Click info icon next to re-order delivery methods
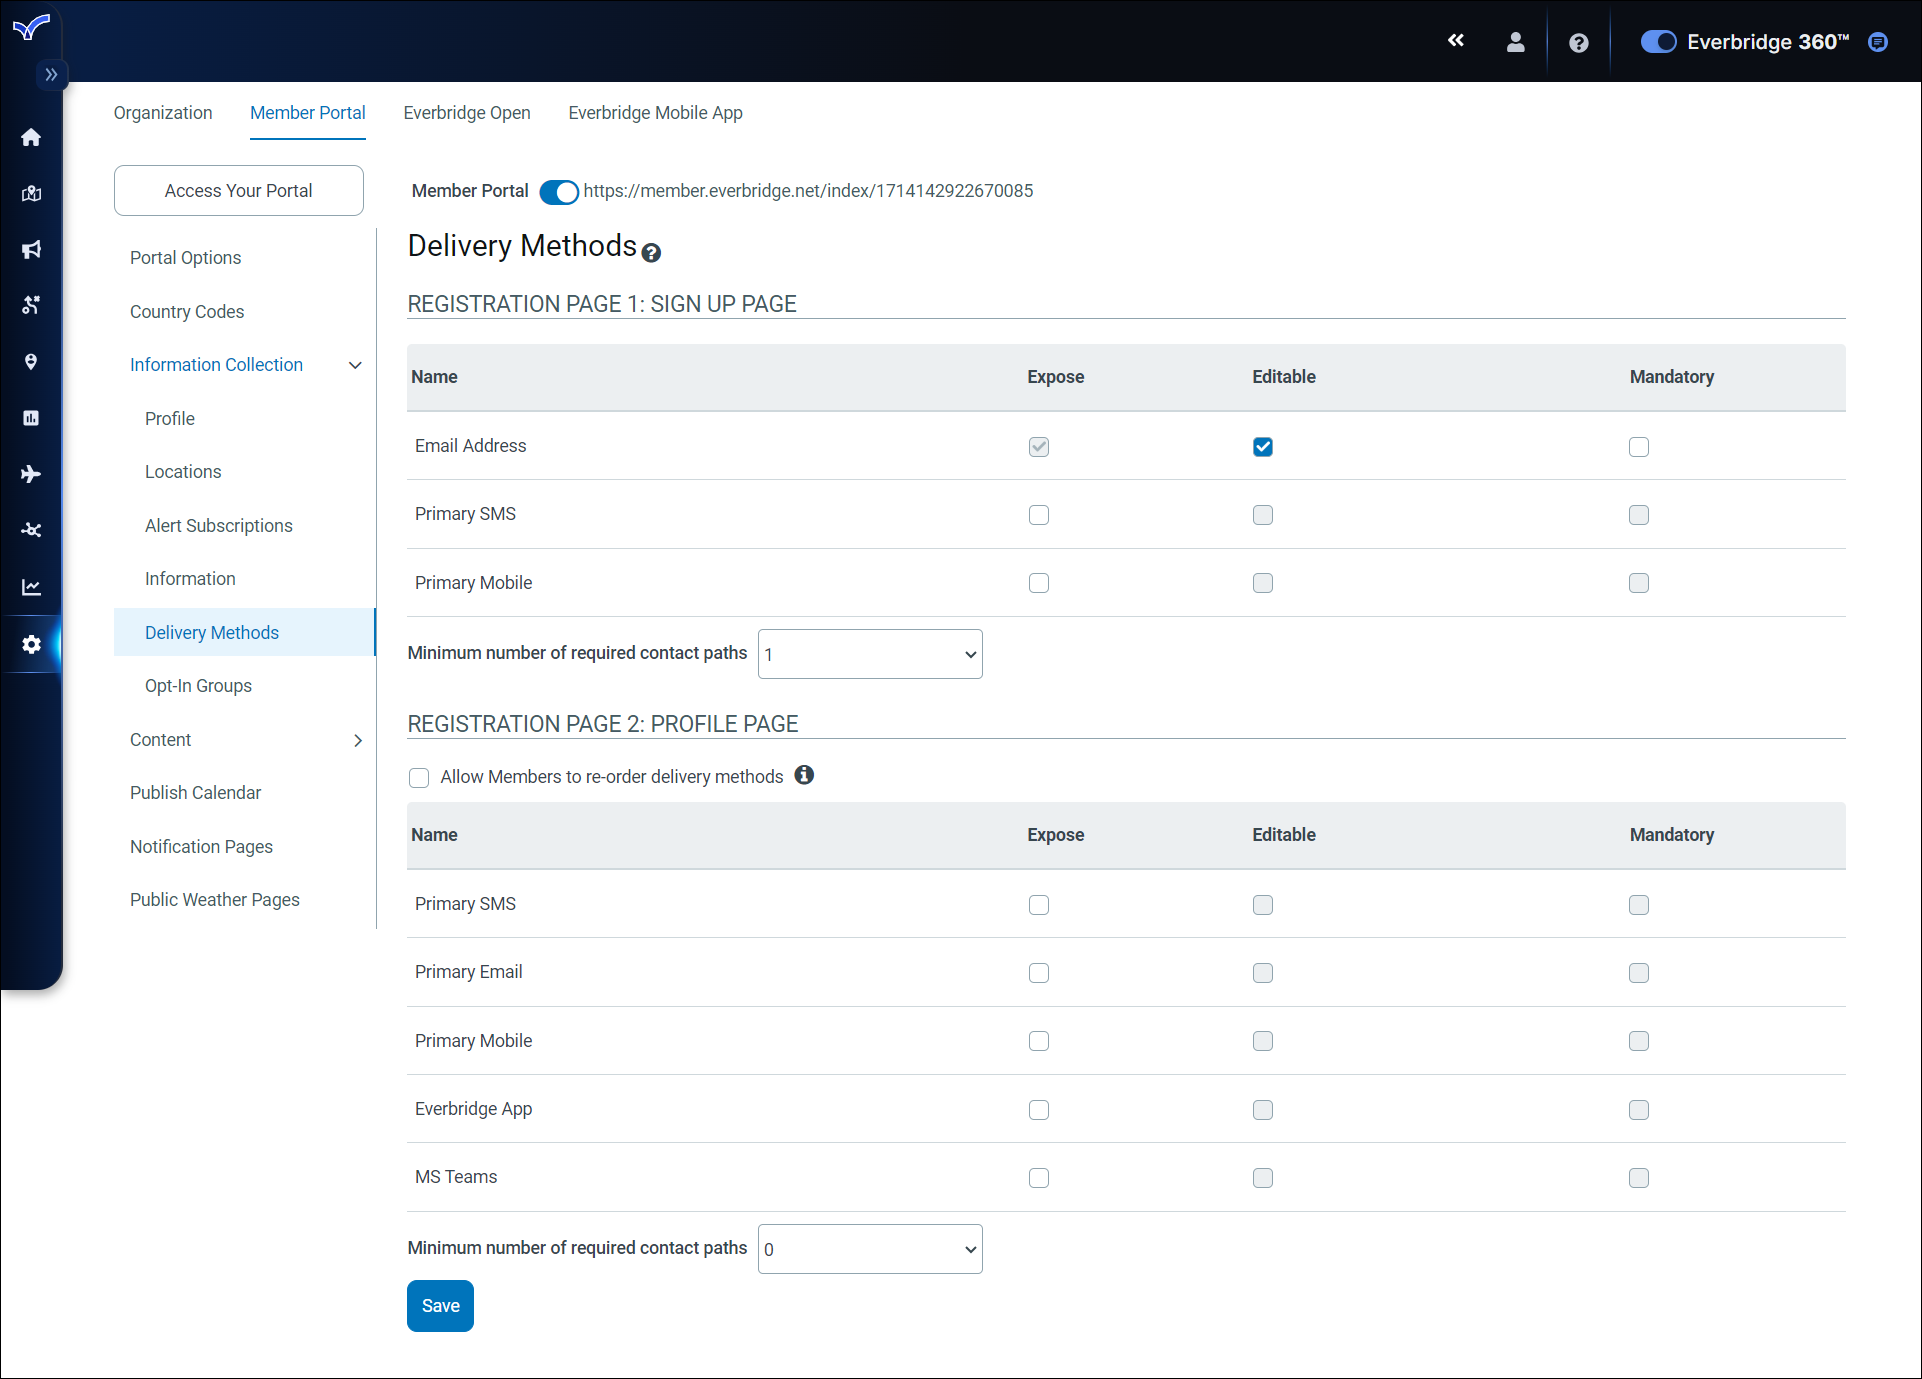This screenshot has width=1922, height=1379. (804, 775)
